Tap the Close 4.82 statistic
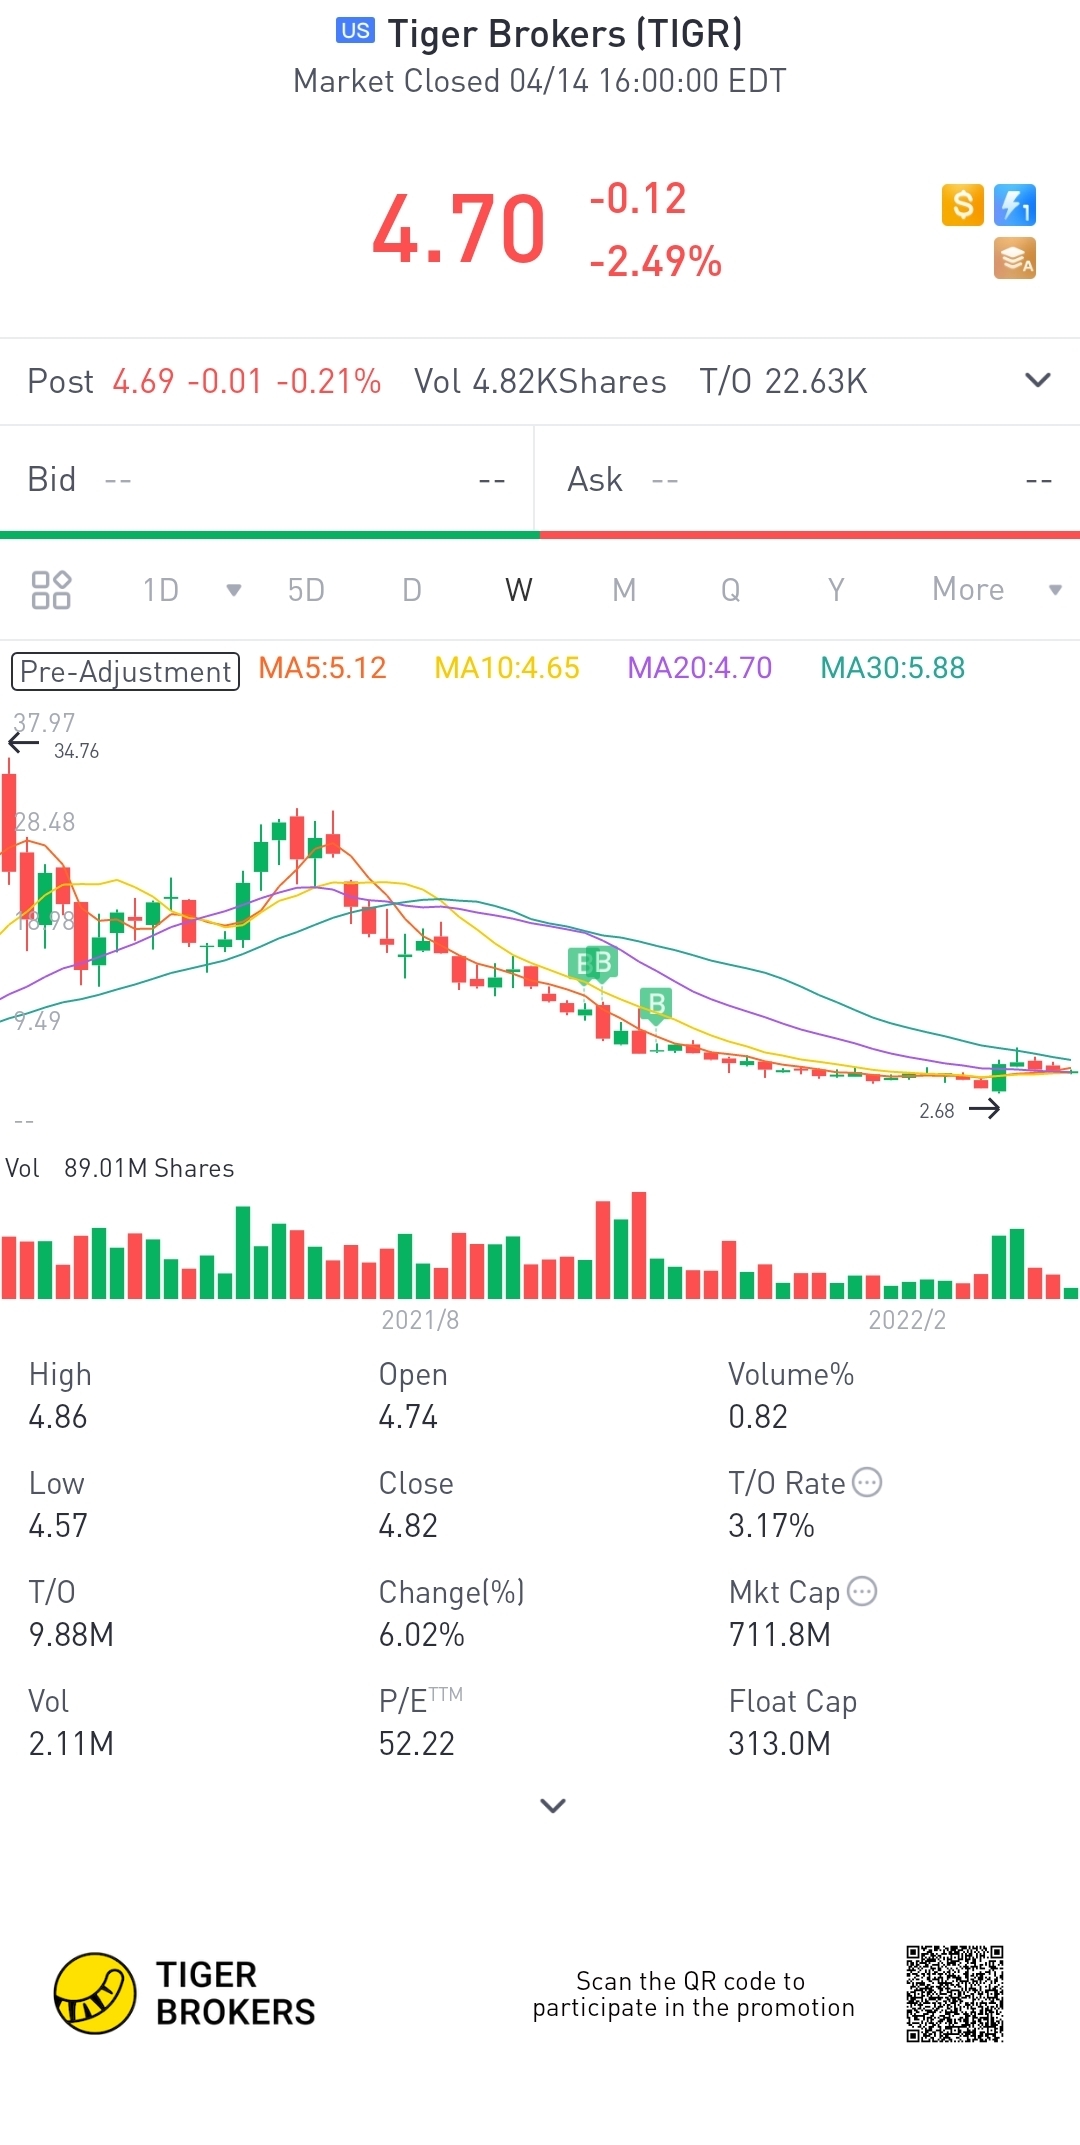This screenshot has width=1080, height=2145. tap(416, 1505)
